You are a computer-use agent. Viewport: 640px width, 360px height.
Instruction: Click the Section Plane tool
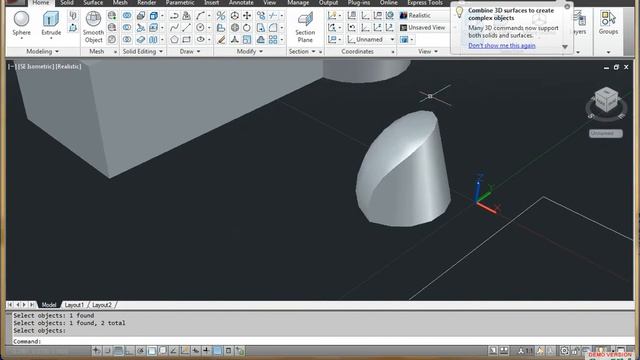coord(305,27)
